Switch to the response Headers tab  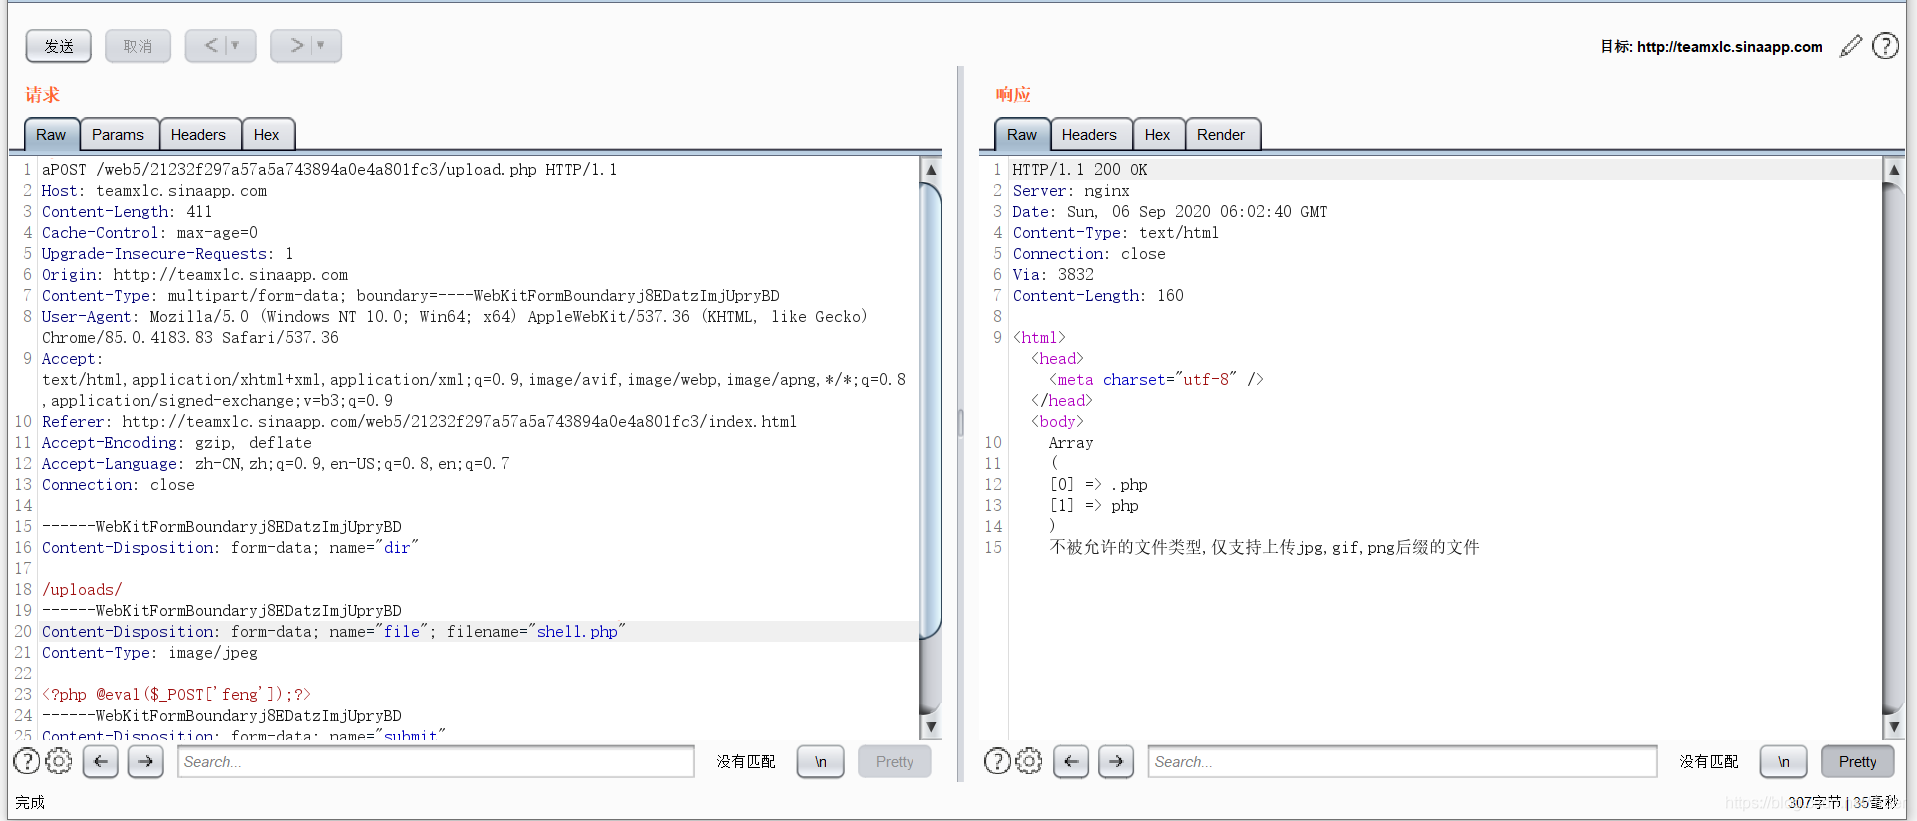click(x=1089, y=135)
